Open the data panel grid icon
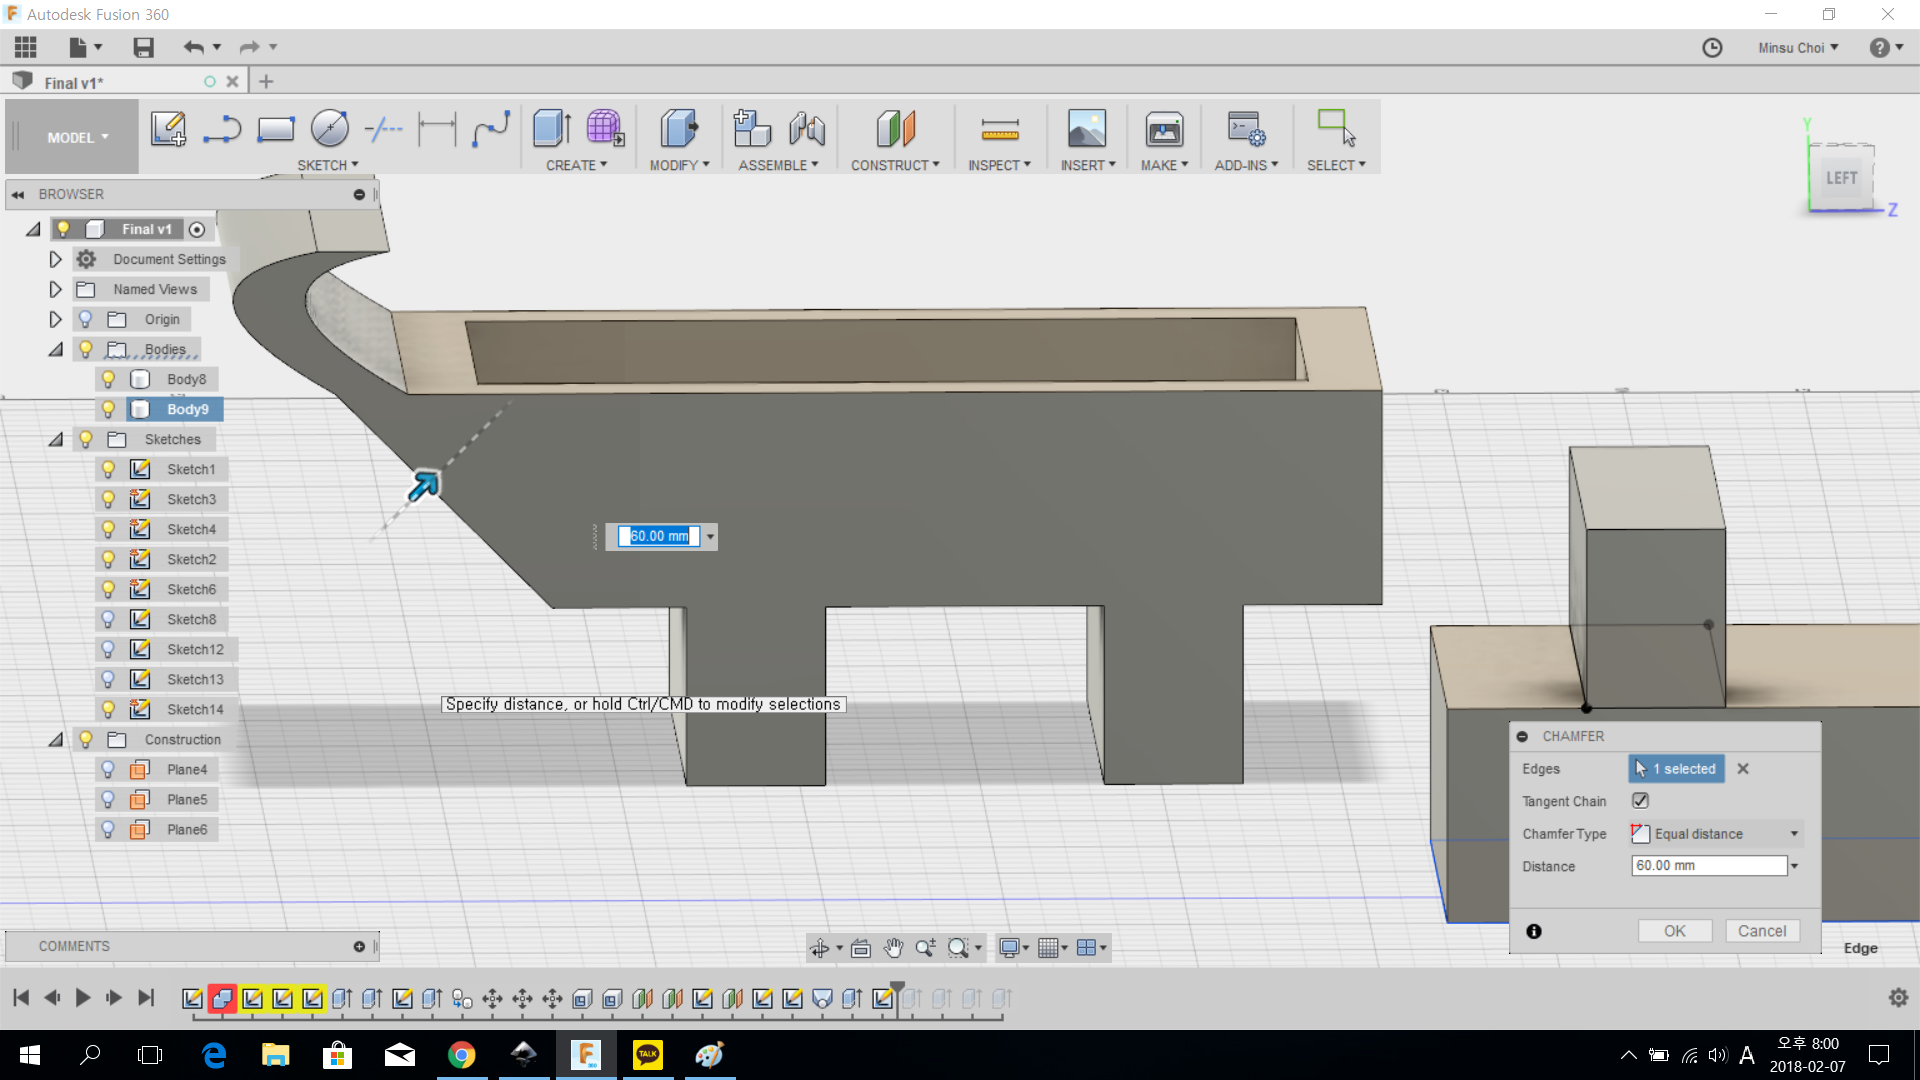The image size is (1920, 1080). 26,47
